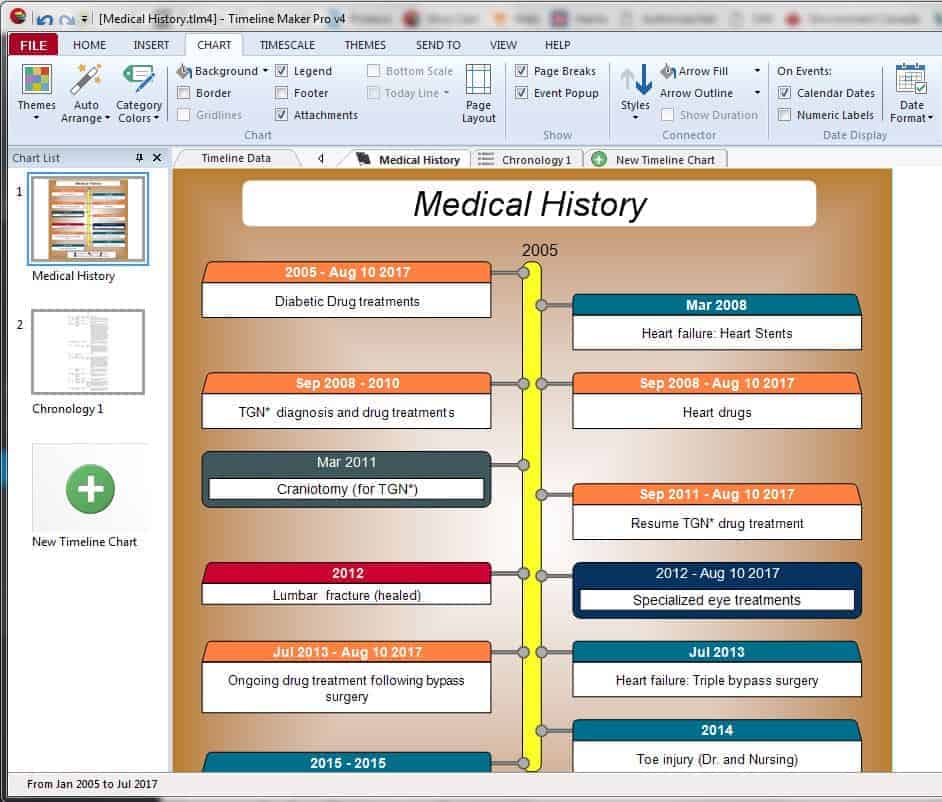Click the Arrow Outline option

[x=697, y=93]
